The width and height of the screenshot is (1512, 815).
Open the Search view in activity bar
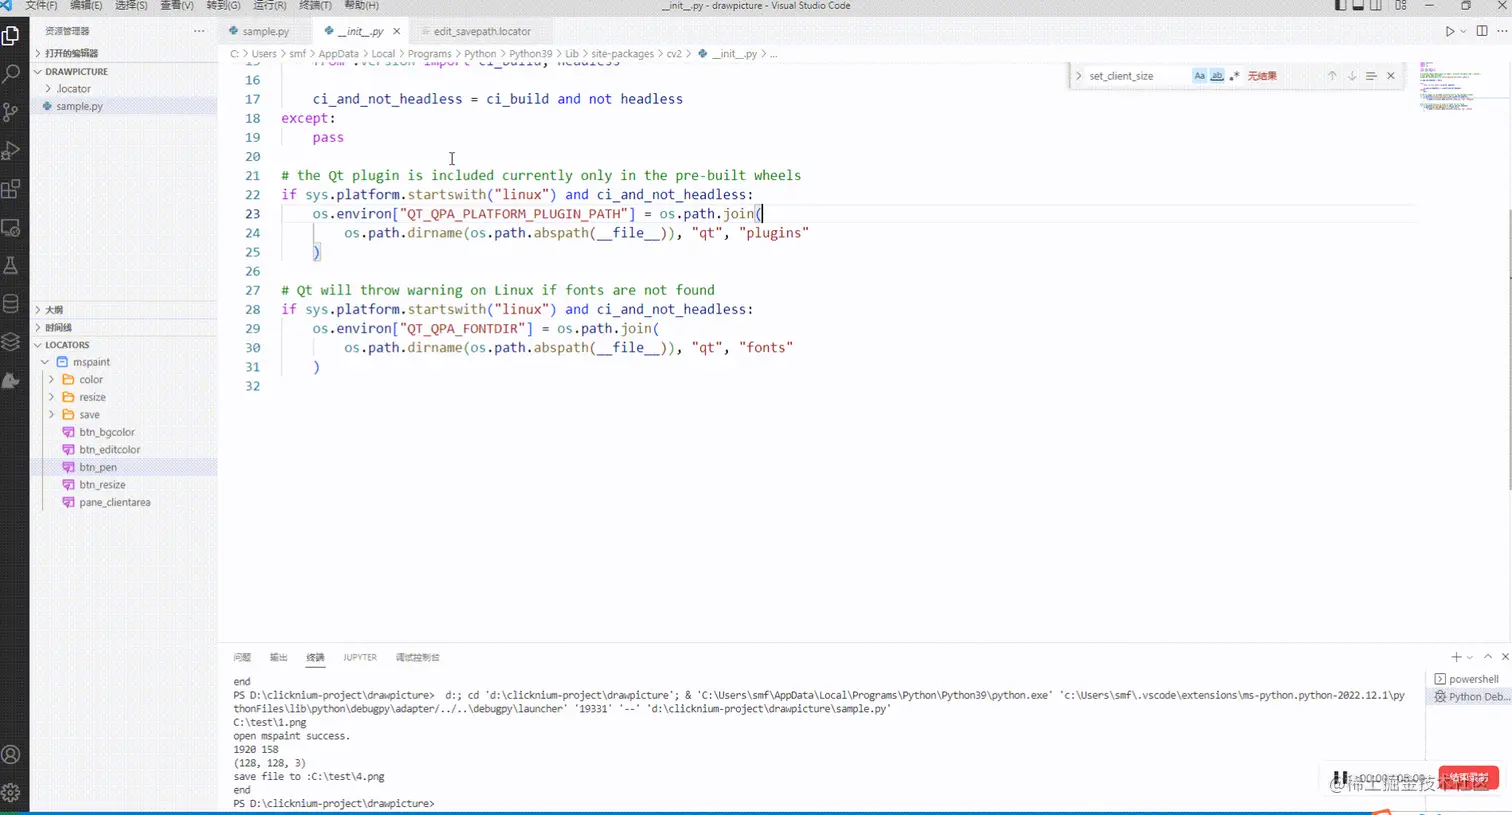point(11,74)
